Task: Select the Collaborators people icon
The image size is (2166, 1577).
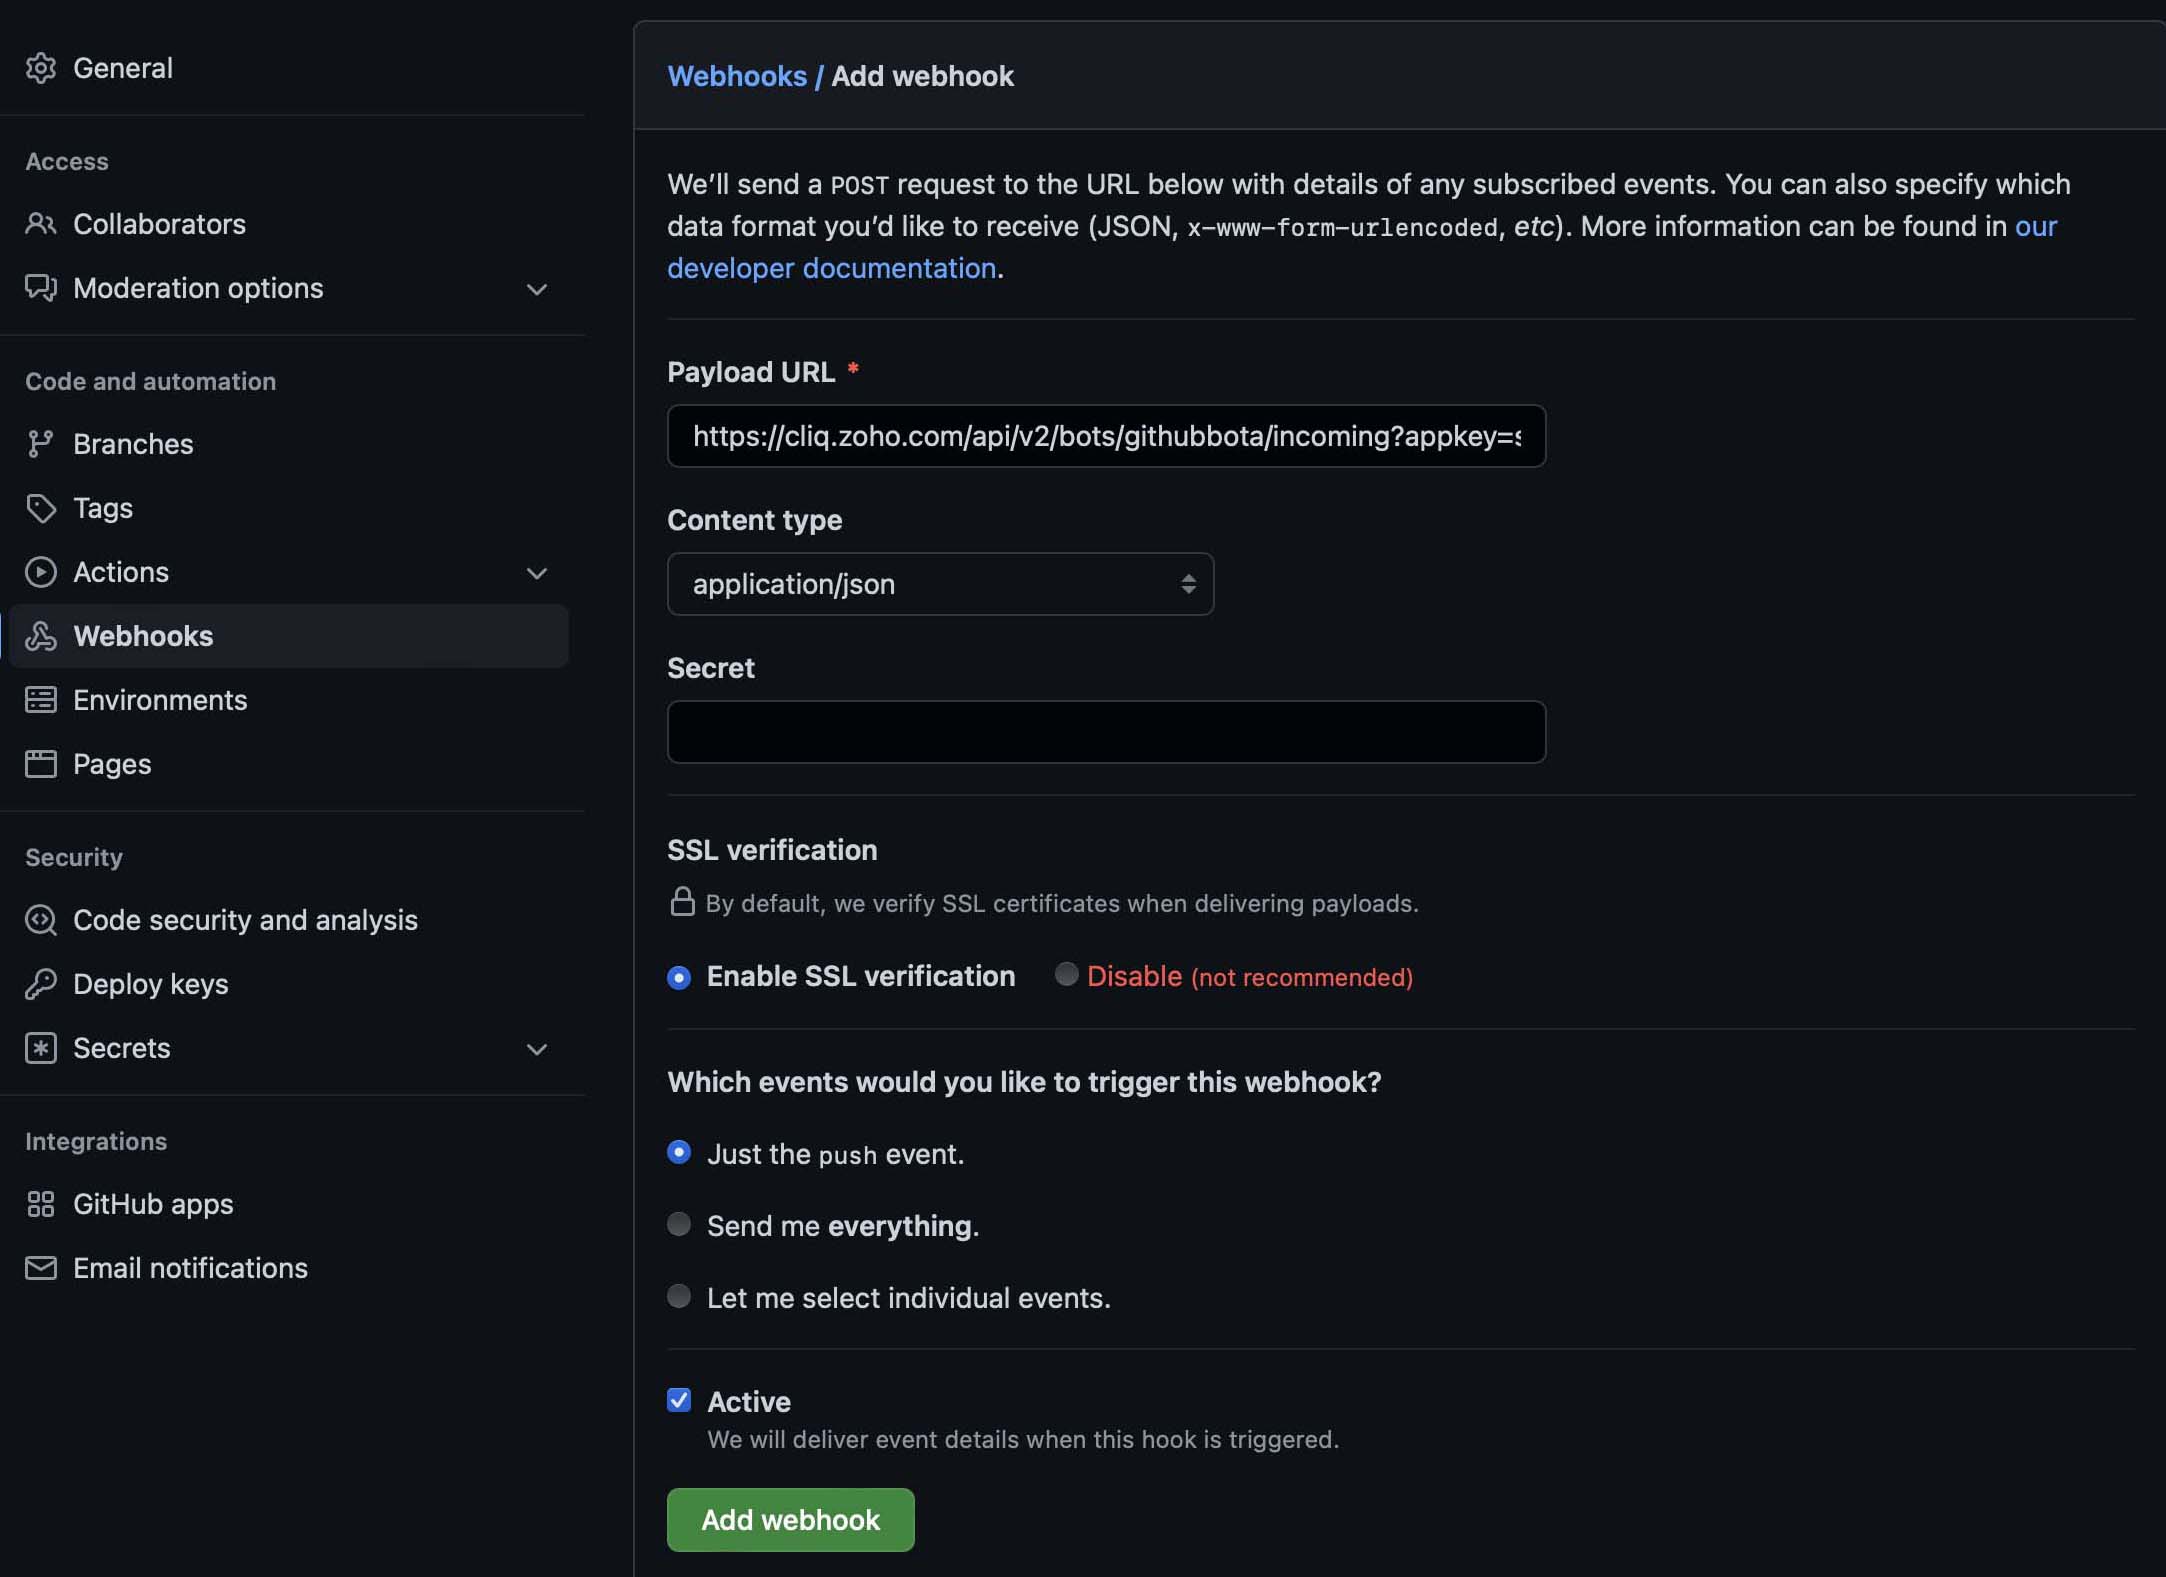Action: pos(41,224)
